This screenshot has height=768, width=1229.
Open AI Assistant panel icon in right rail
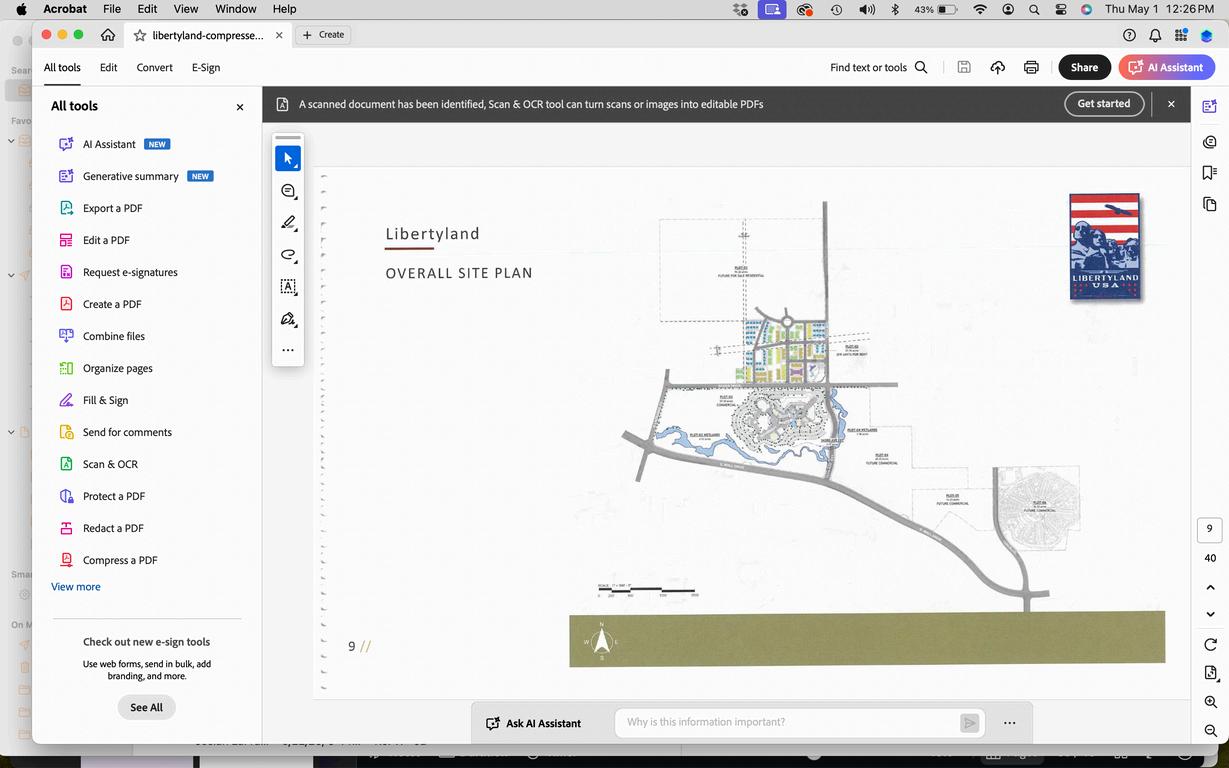pyautogui.click(x=1210, y=106)
